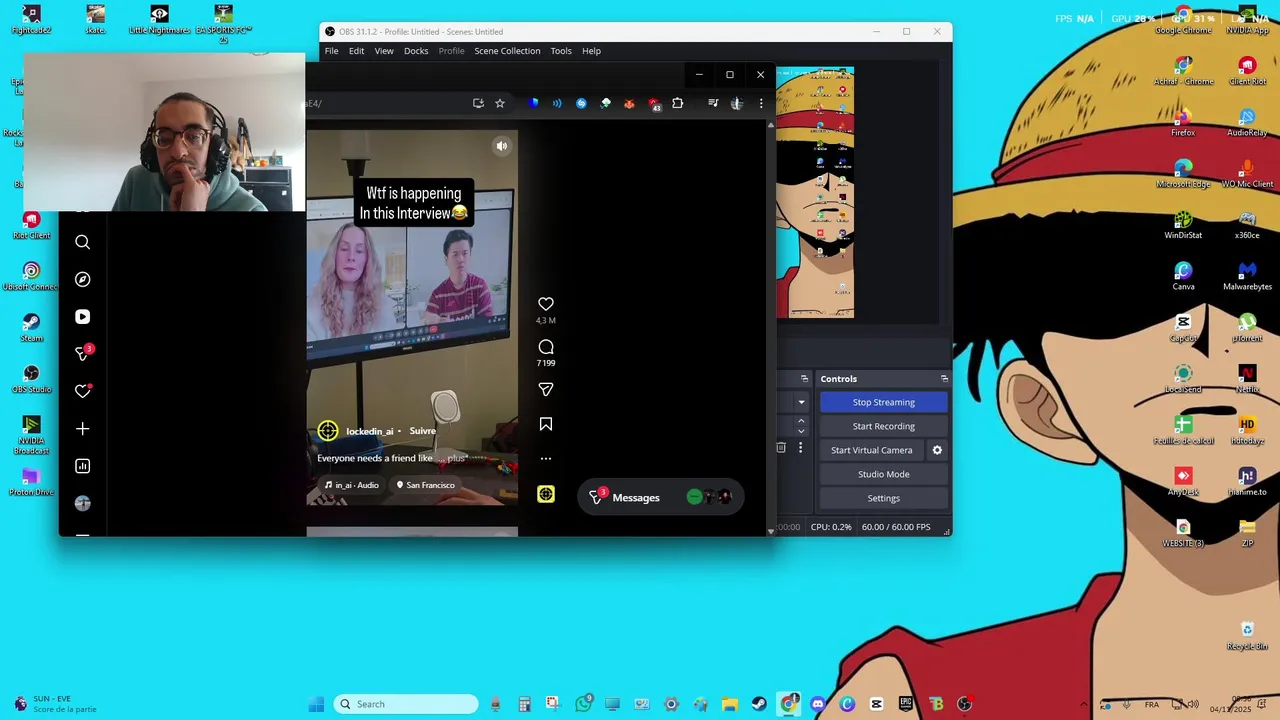
Task: Open notifications heart icon in sidebar
Action: point(83,391)
